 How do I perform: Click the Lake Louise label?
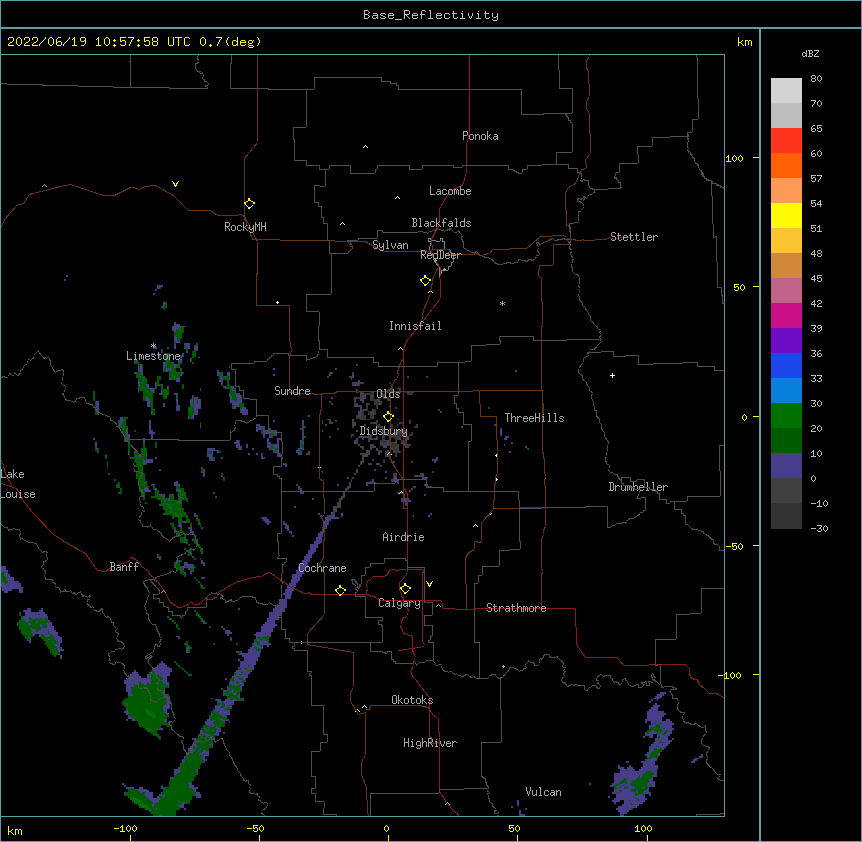(18, 484)
